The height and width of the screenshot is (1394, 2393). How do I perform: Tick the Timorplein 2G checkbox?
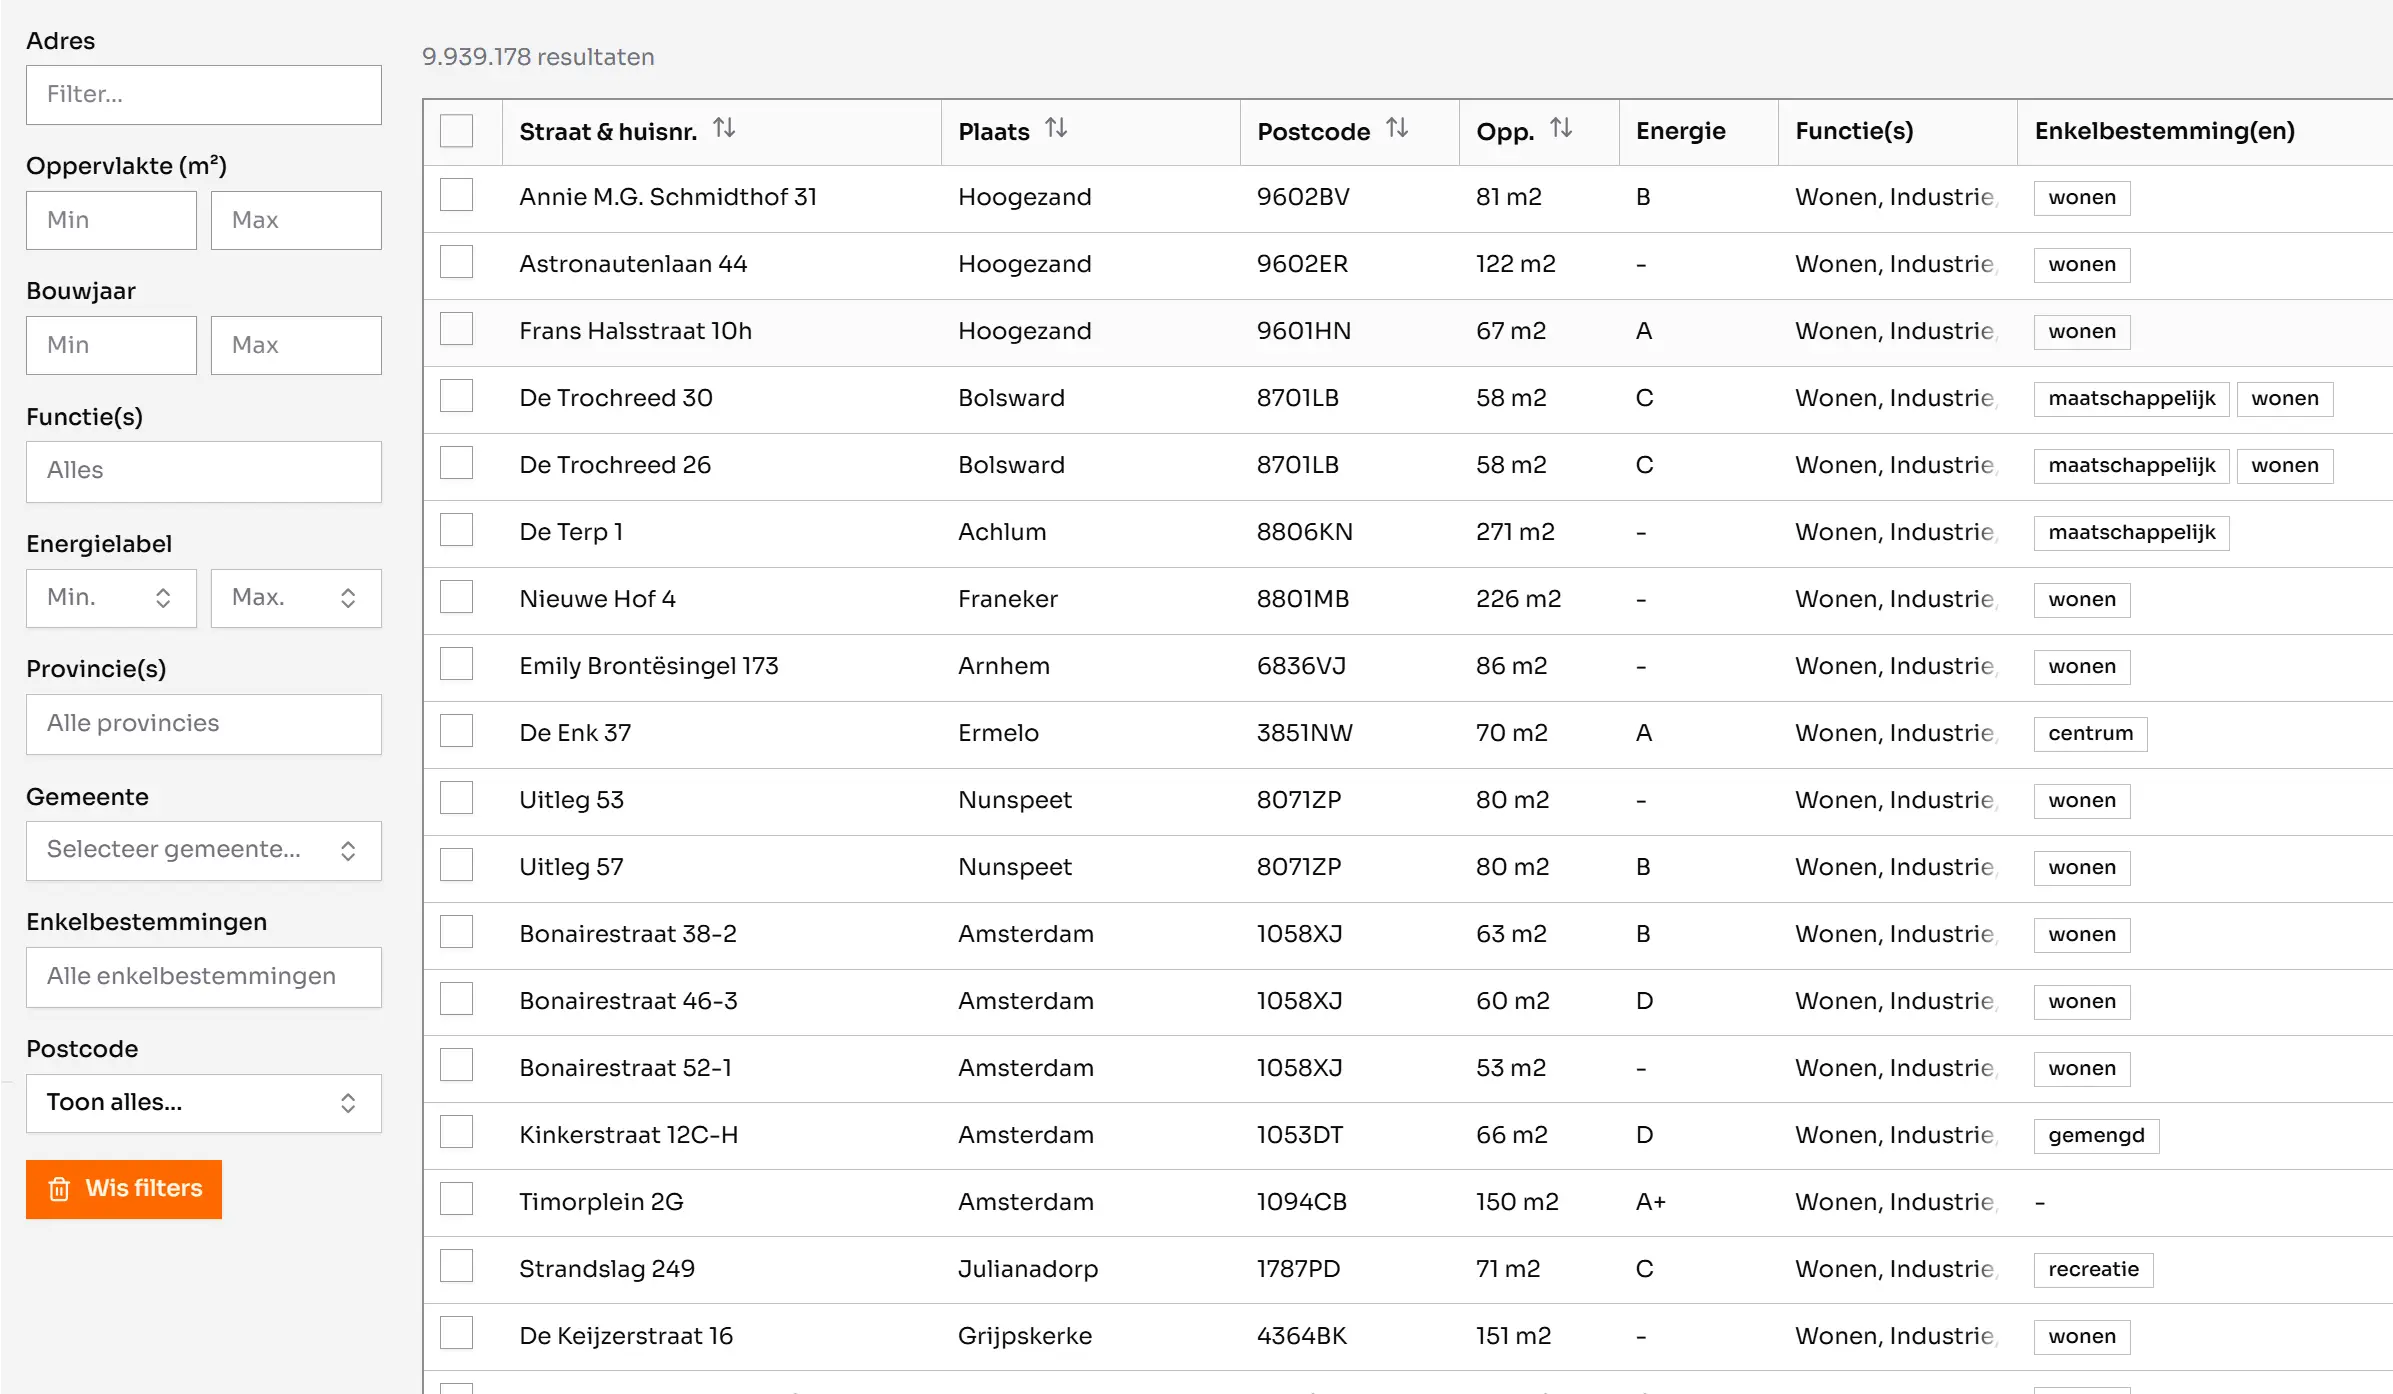coord(457,1199)
